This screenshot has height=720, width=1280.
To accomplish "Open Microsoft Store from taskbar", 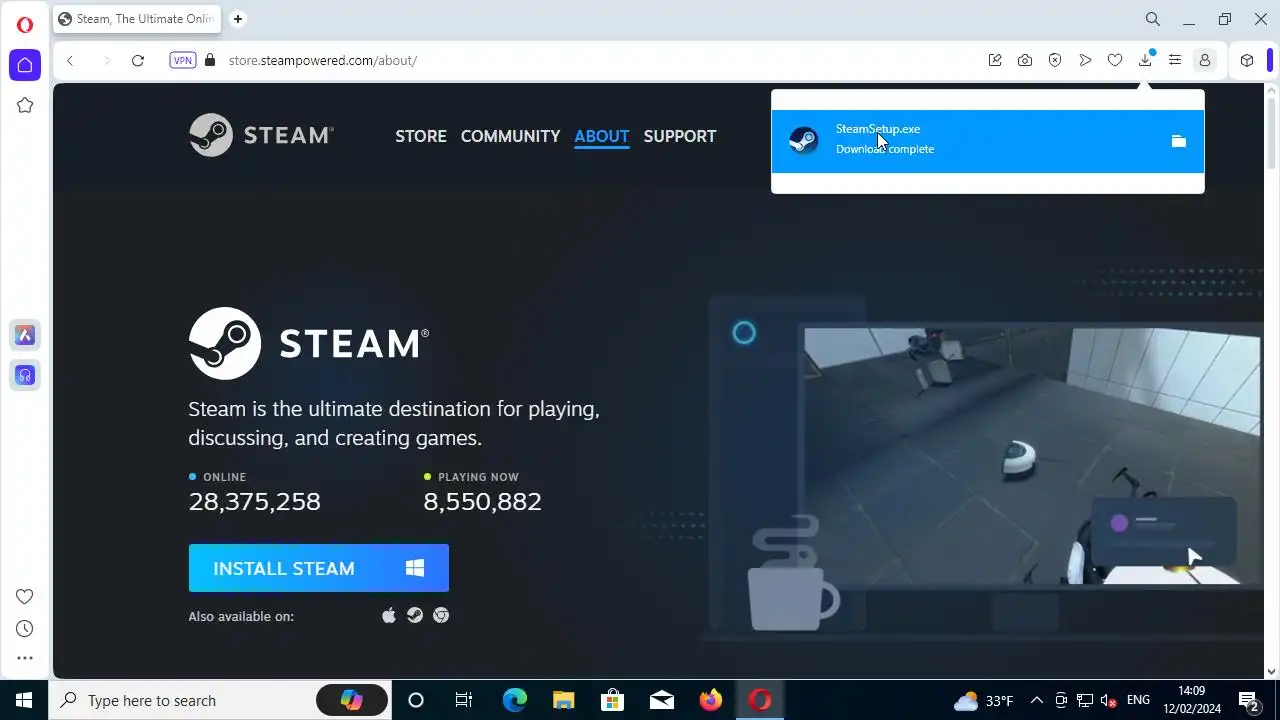I will 612,700.
